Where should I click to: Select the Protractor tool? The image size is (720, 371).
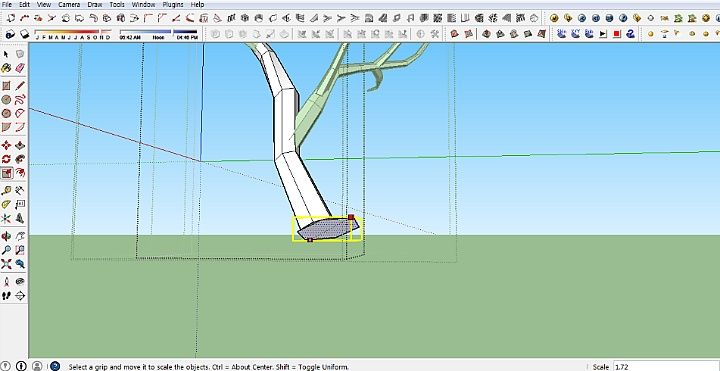[6, 204]
